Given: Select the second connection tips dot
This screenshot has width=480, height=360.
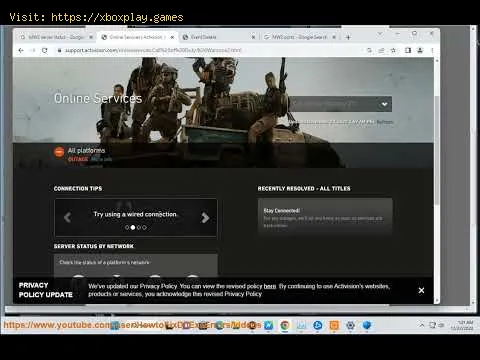Looking at the screenshot, I should point(133,228).
